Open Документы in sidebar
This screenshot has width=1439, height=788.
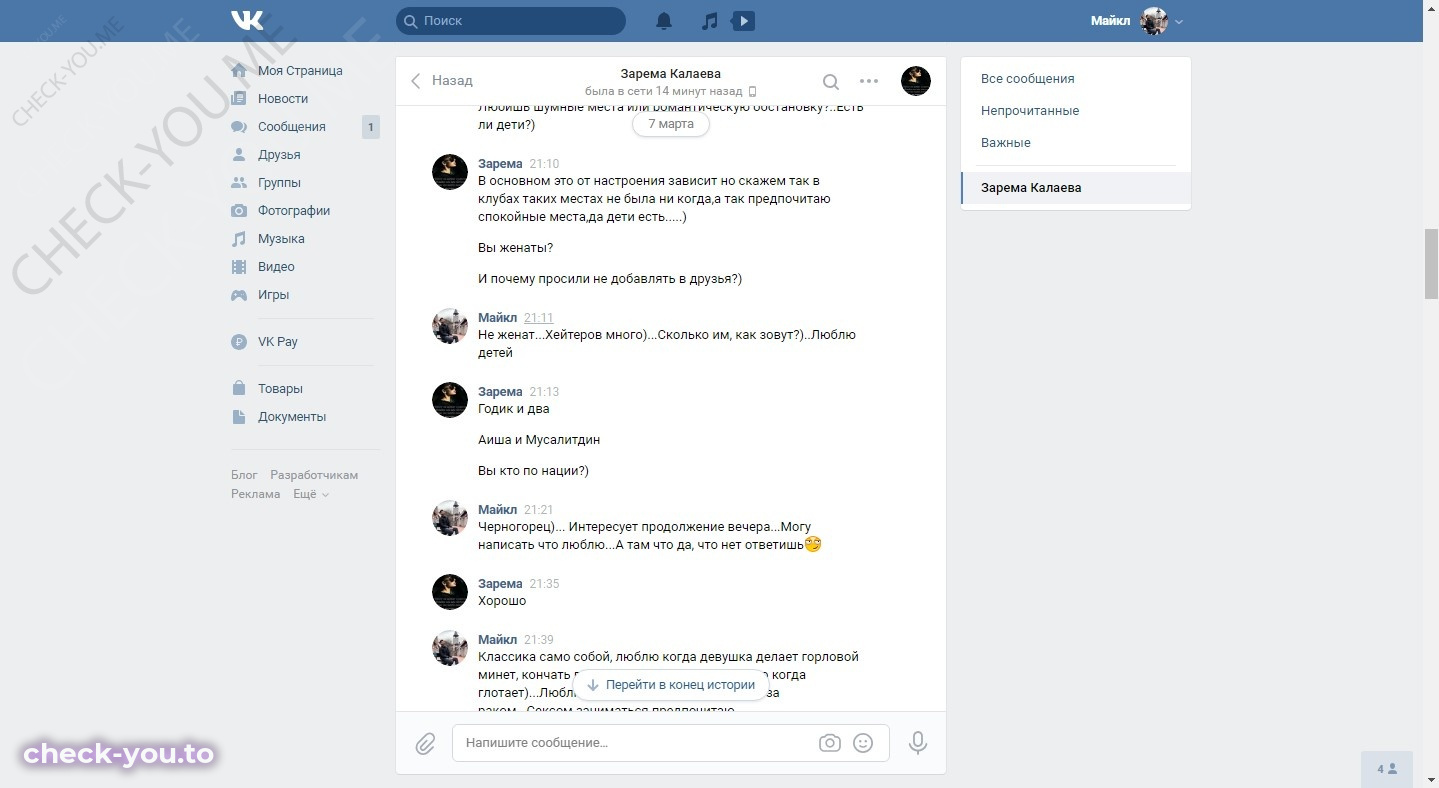[292, 417]
